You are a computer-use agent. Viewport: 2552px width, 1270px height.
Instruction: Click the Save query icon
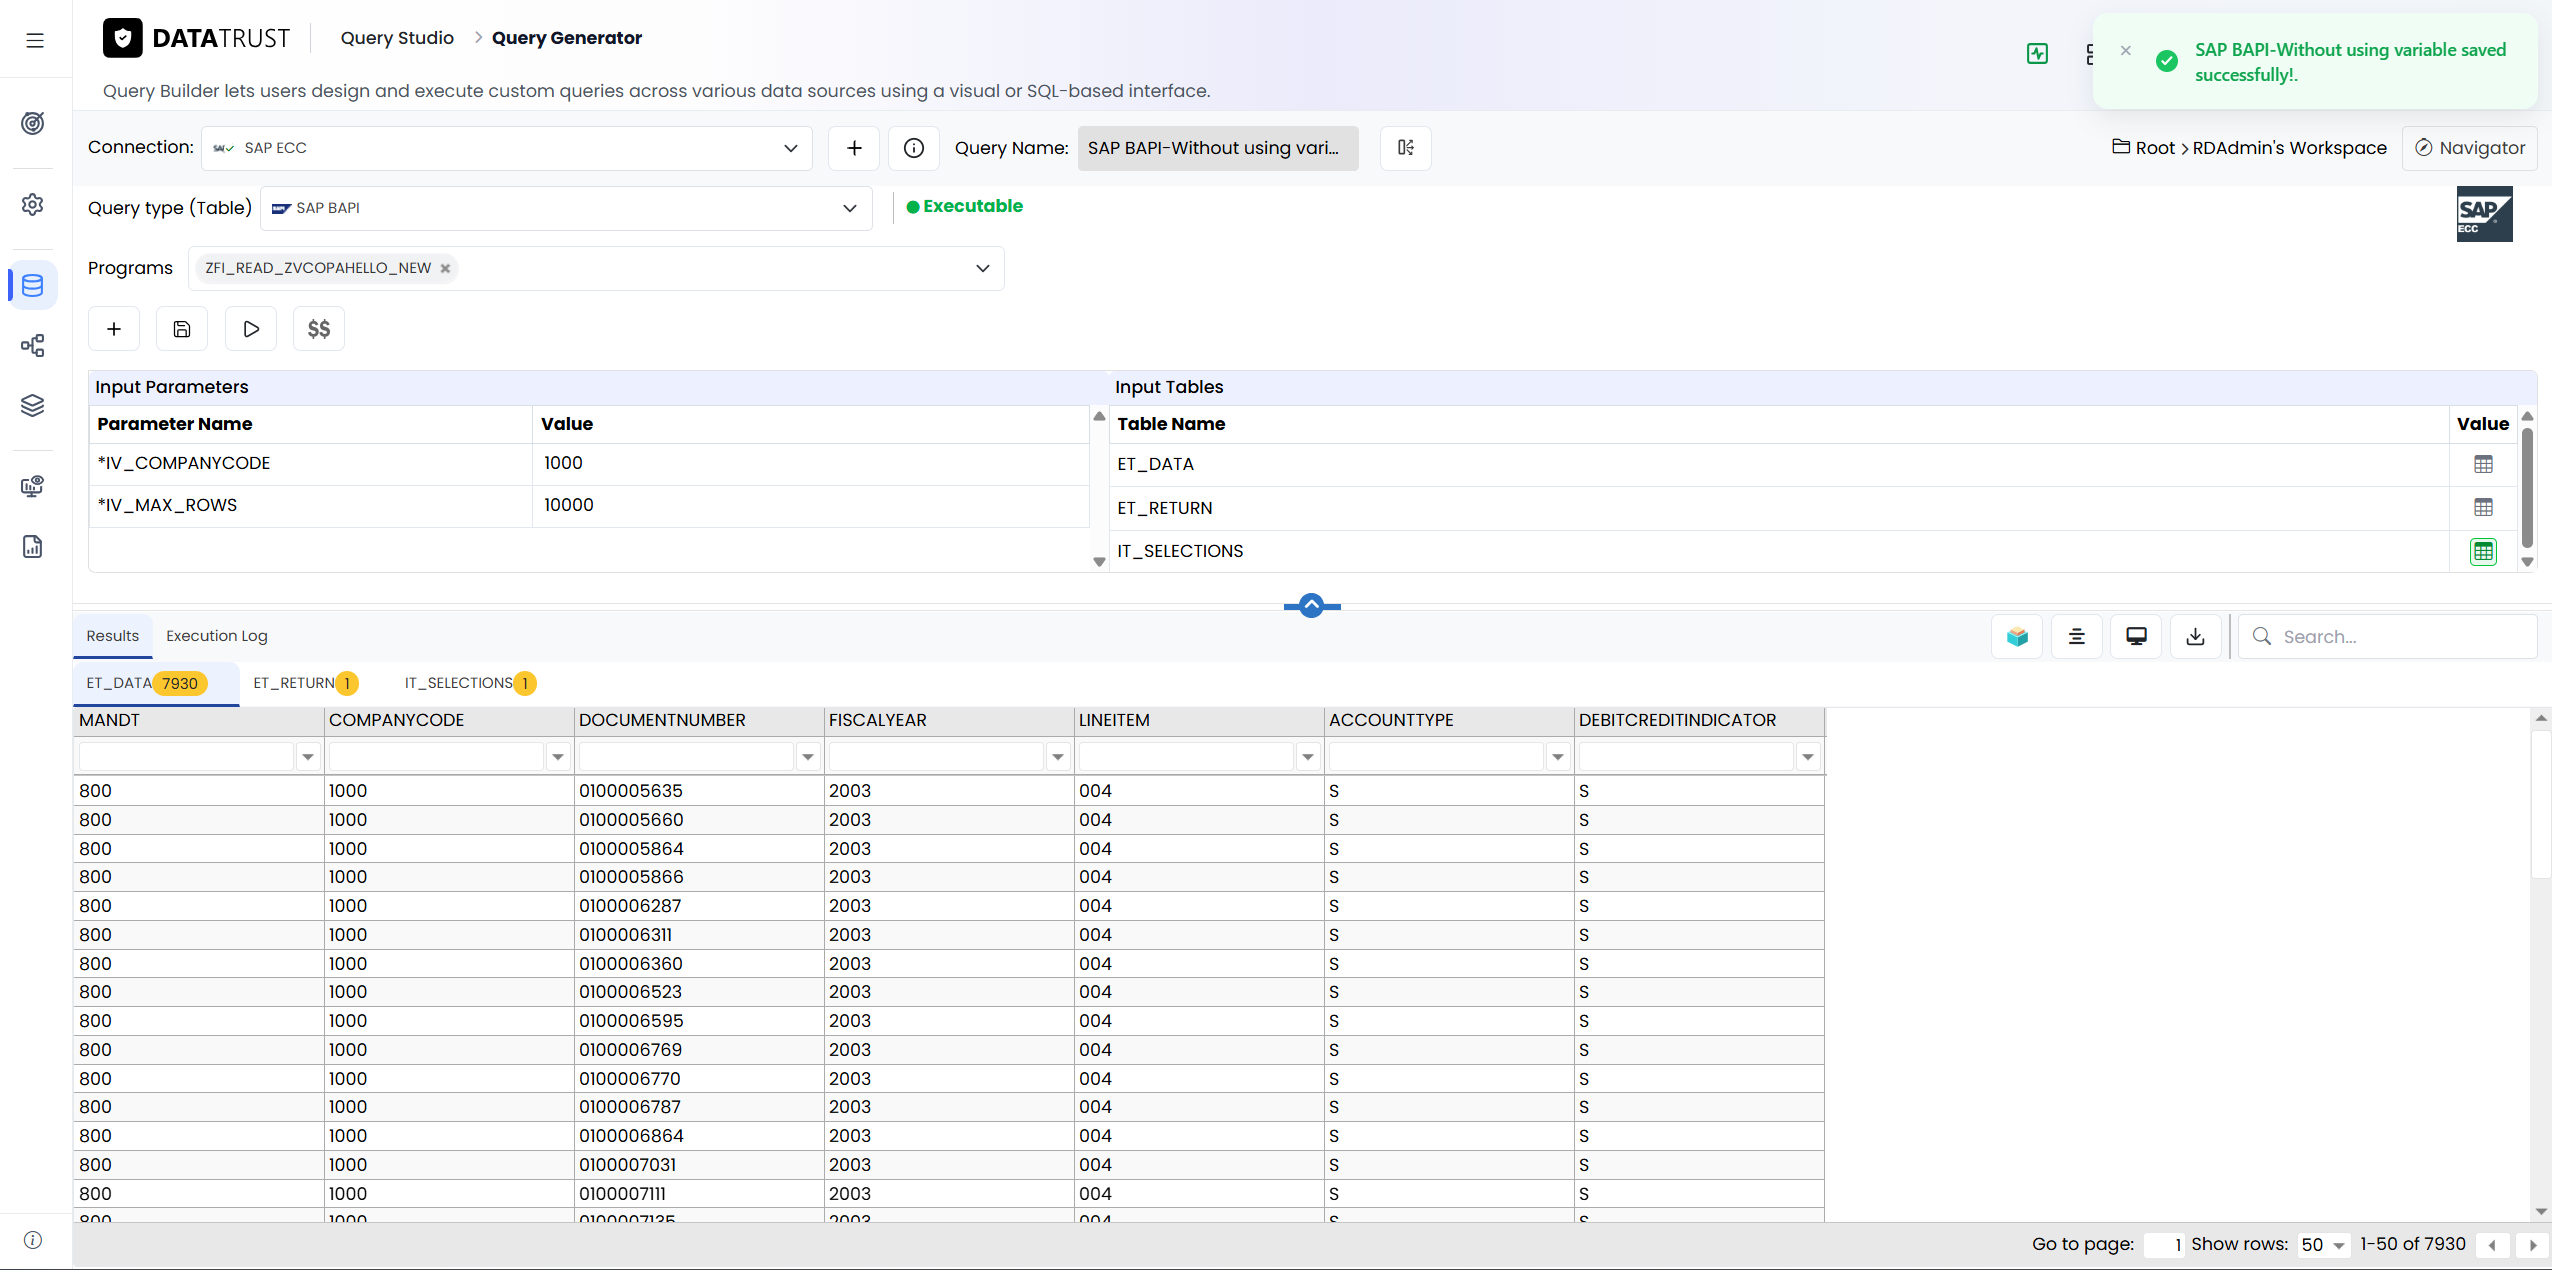(182, 329)
